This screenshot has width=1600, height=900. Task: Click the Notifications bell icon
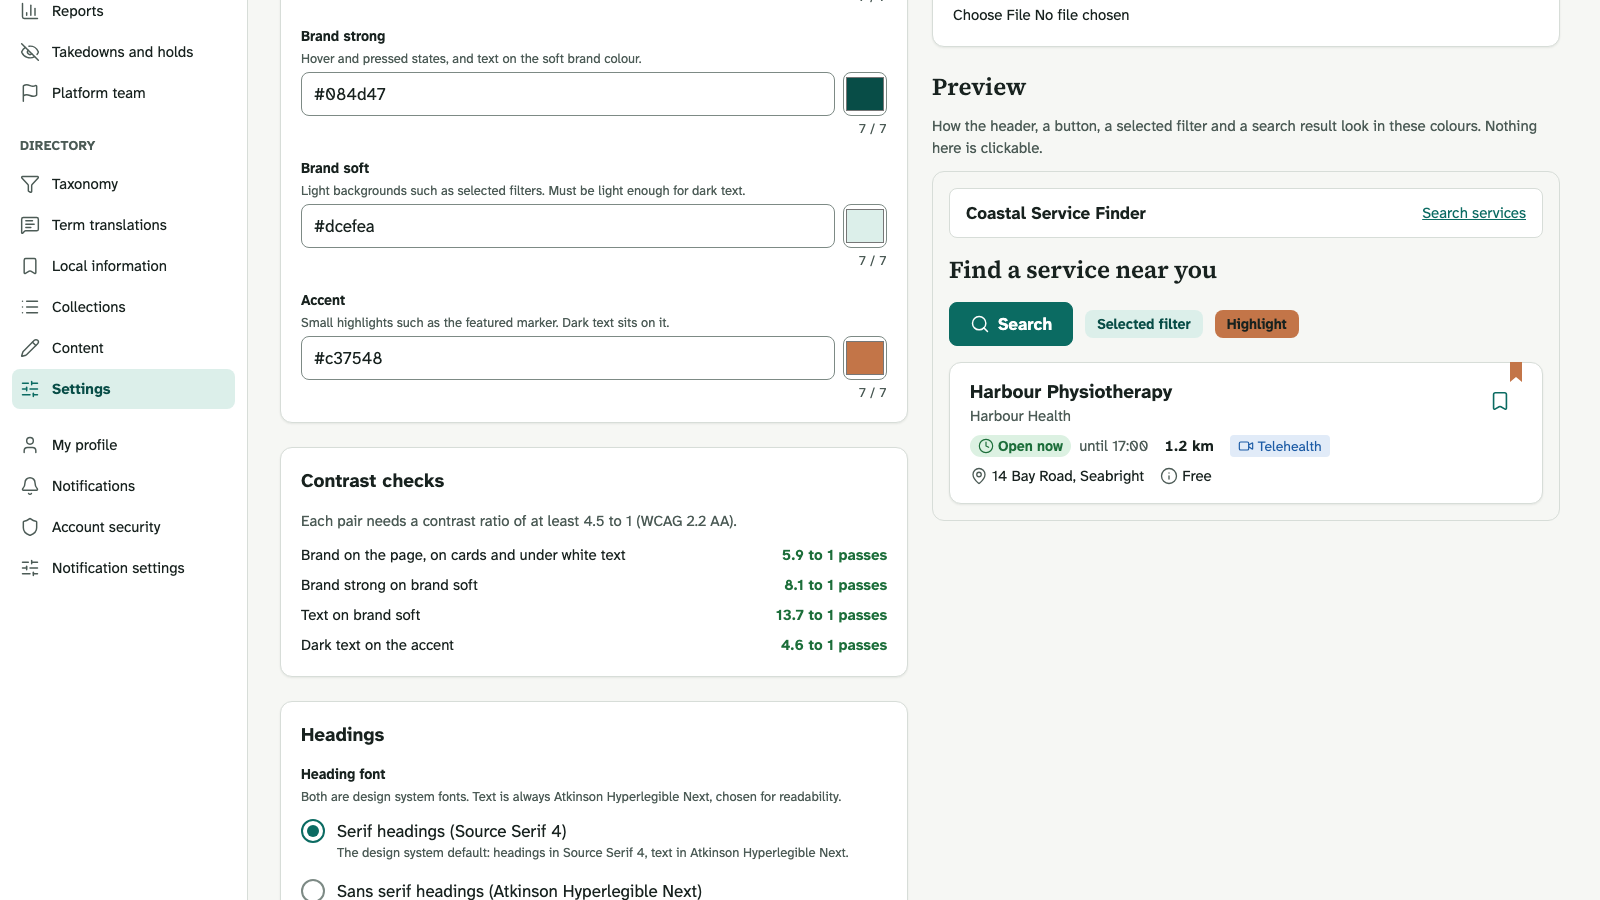tap(30, 486)
